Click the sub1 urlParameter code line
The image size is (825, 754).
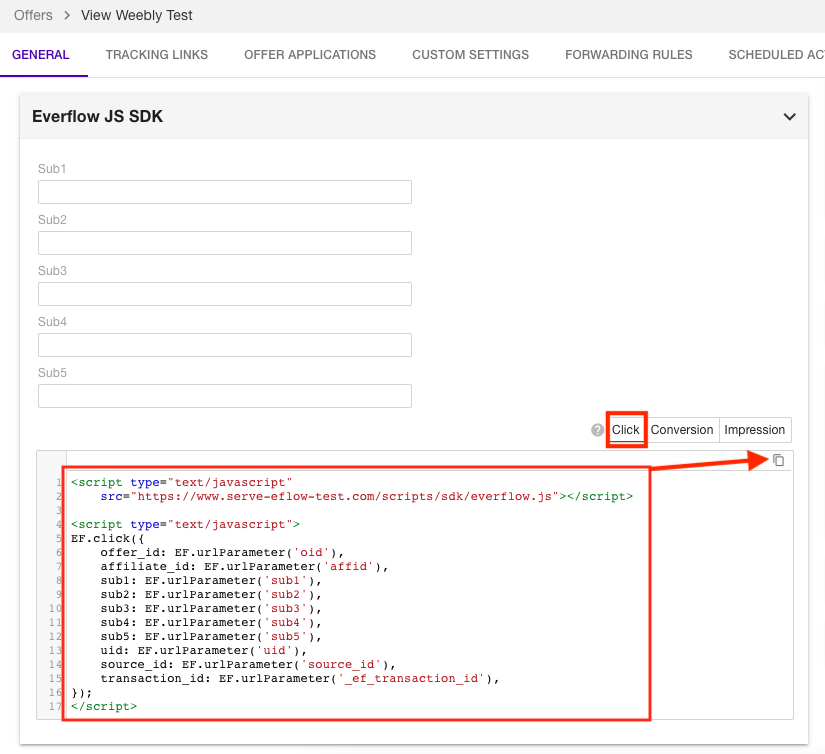tap(211, 580)
